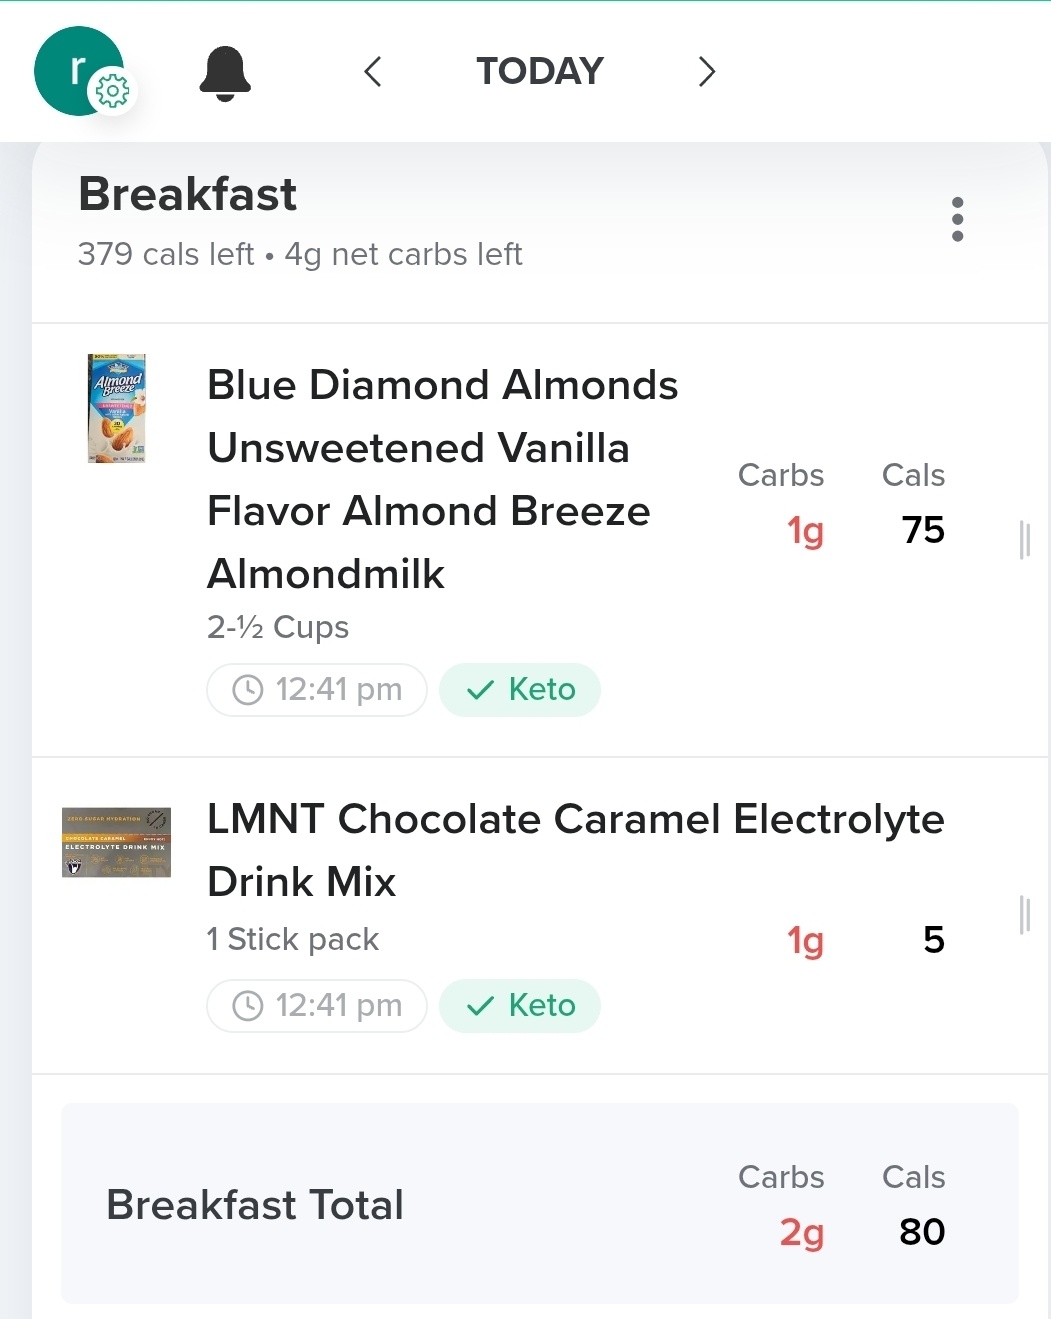This screenshot has height=1319, width=1051.
Task: Tap the Keto badge on LMNT entry
Action: (520, 1006)
